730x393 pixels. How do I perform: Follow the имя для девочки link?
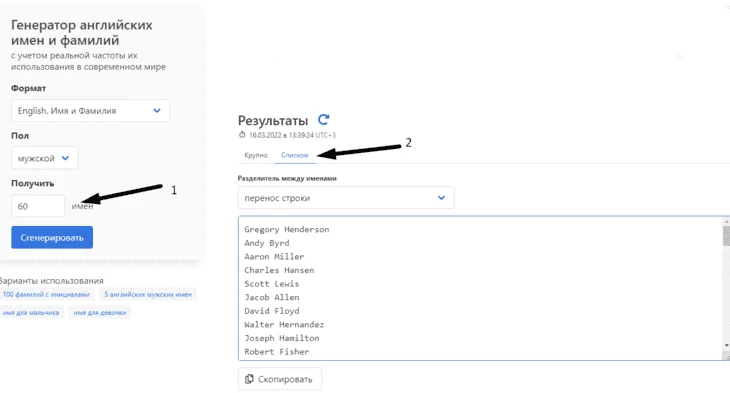point(100,312)
